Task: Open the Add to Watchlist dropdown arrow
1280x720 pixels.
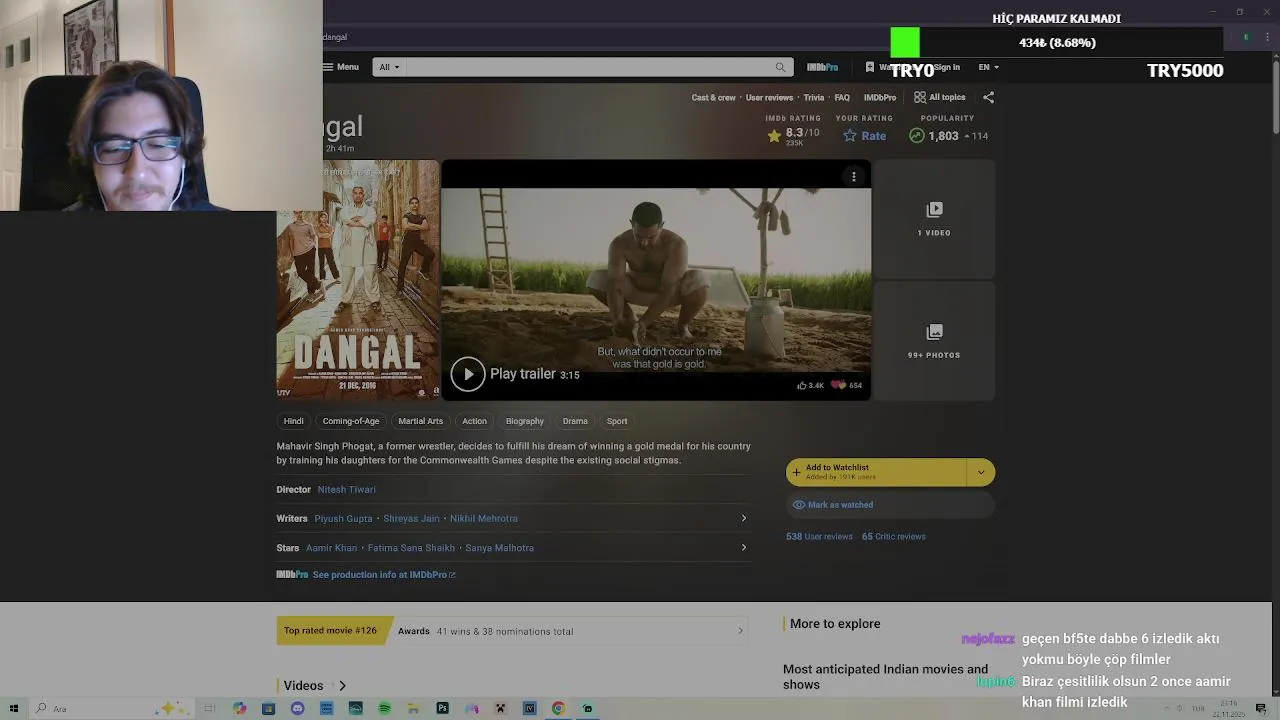Action: click(x=981, y=472)
